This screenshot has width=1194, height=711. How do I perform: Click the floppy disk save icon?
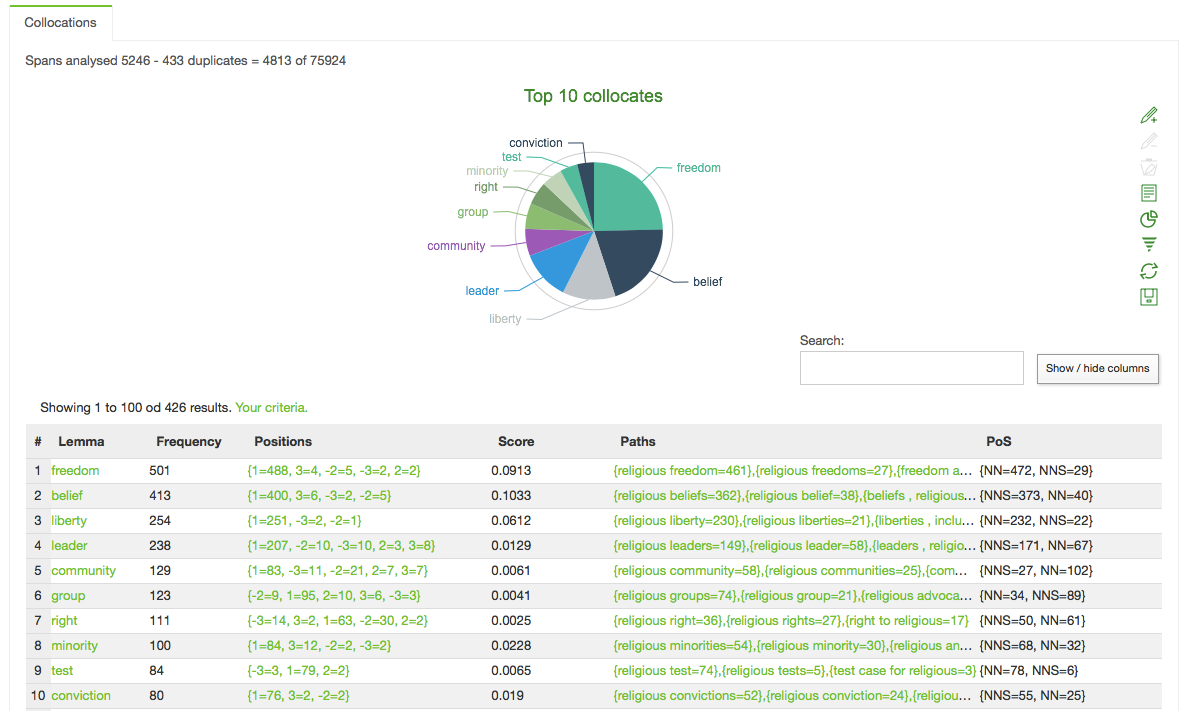tap(1149, 297)
